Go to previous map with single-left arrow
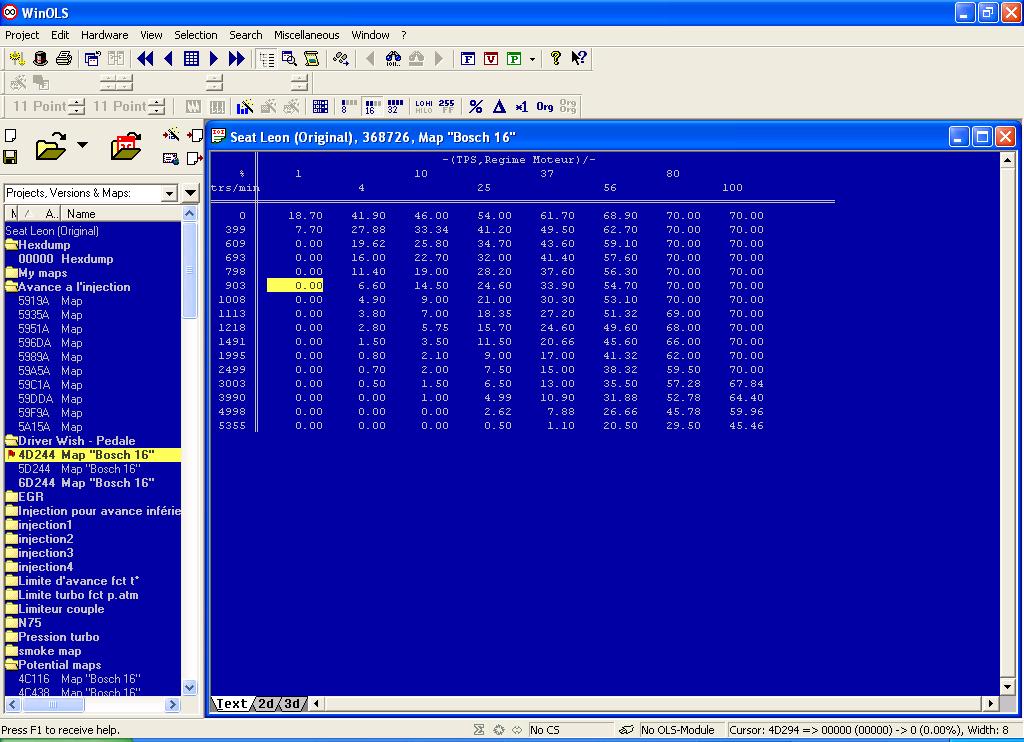The image size is (1024, 742). click(x=168, y=59)
